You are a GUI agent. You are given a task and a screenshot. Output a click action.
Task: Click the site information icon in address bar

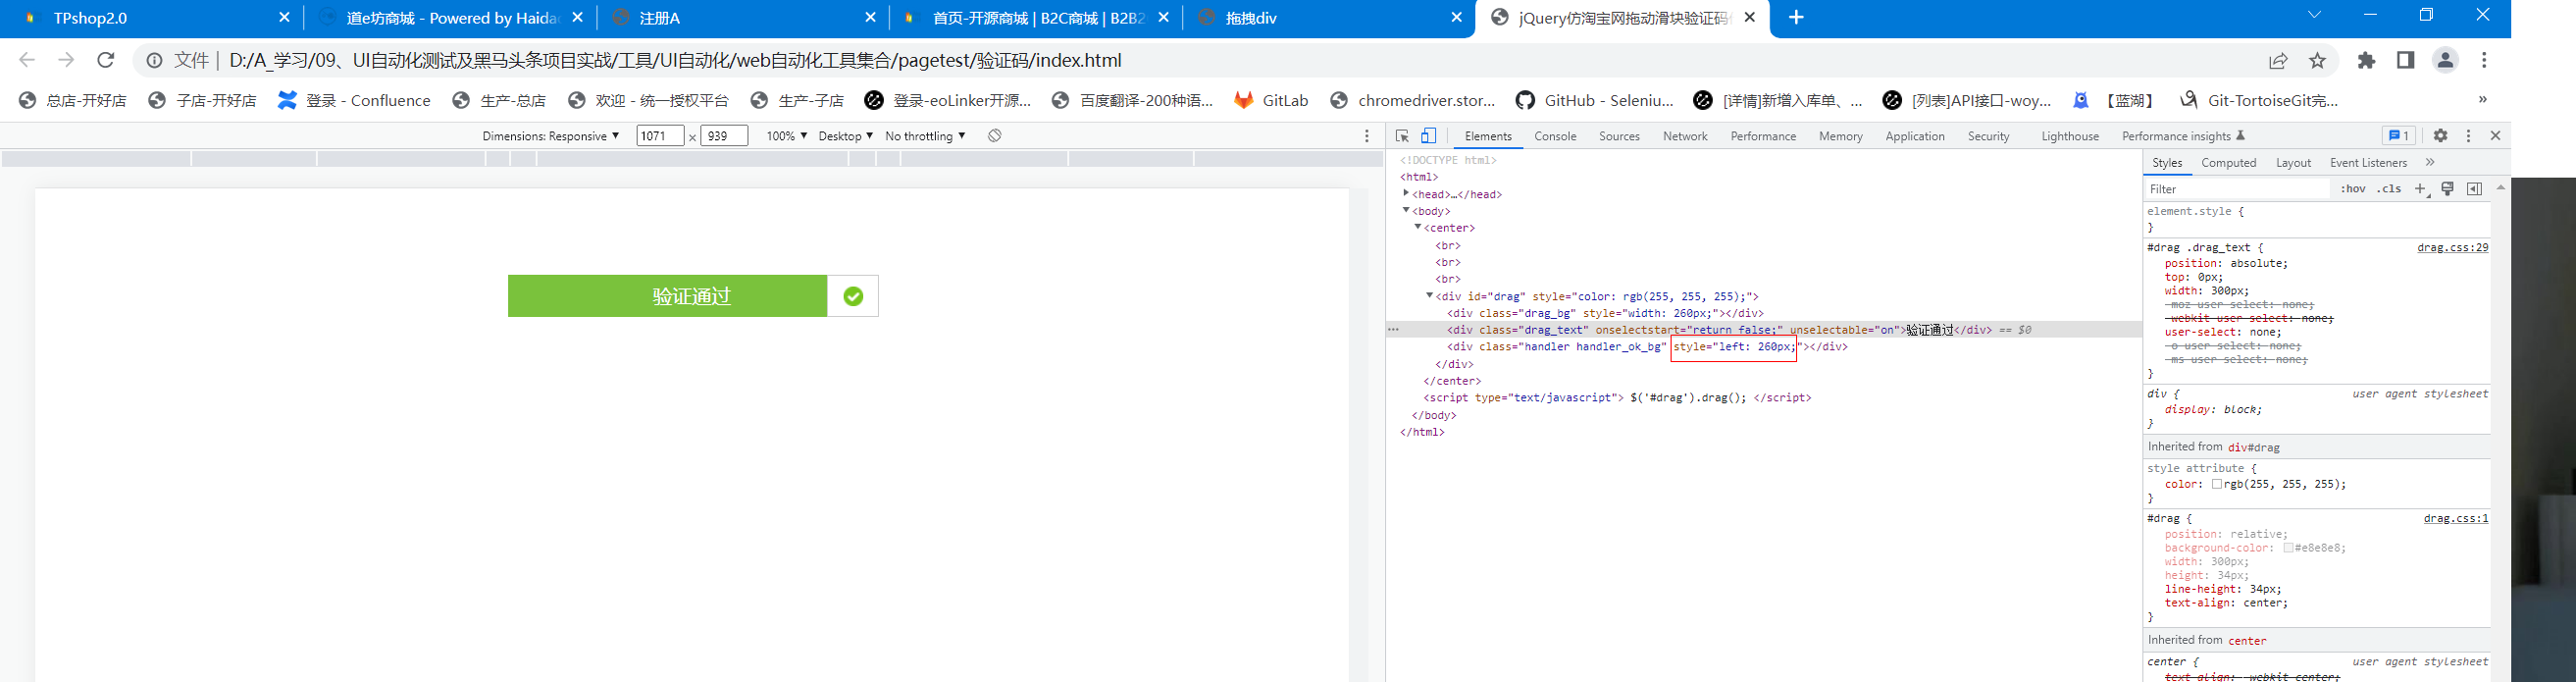[154, 60]
